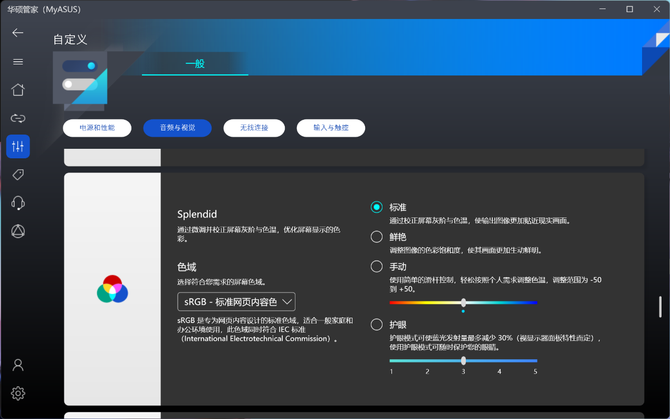Go back with the back arrow
The width and height of the screenshot is (670, 419).
[x=18, y=32]
